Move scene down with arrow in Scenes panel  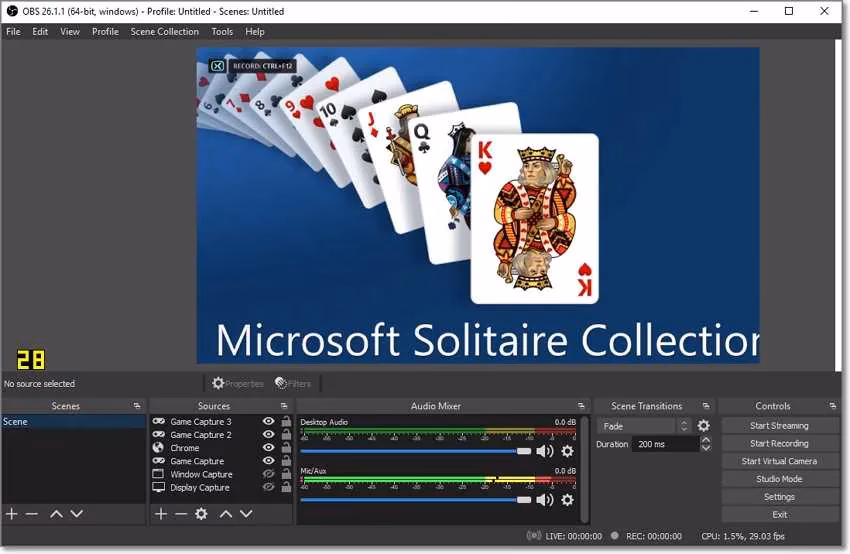point(77,513)
